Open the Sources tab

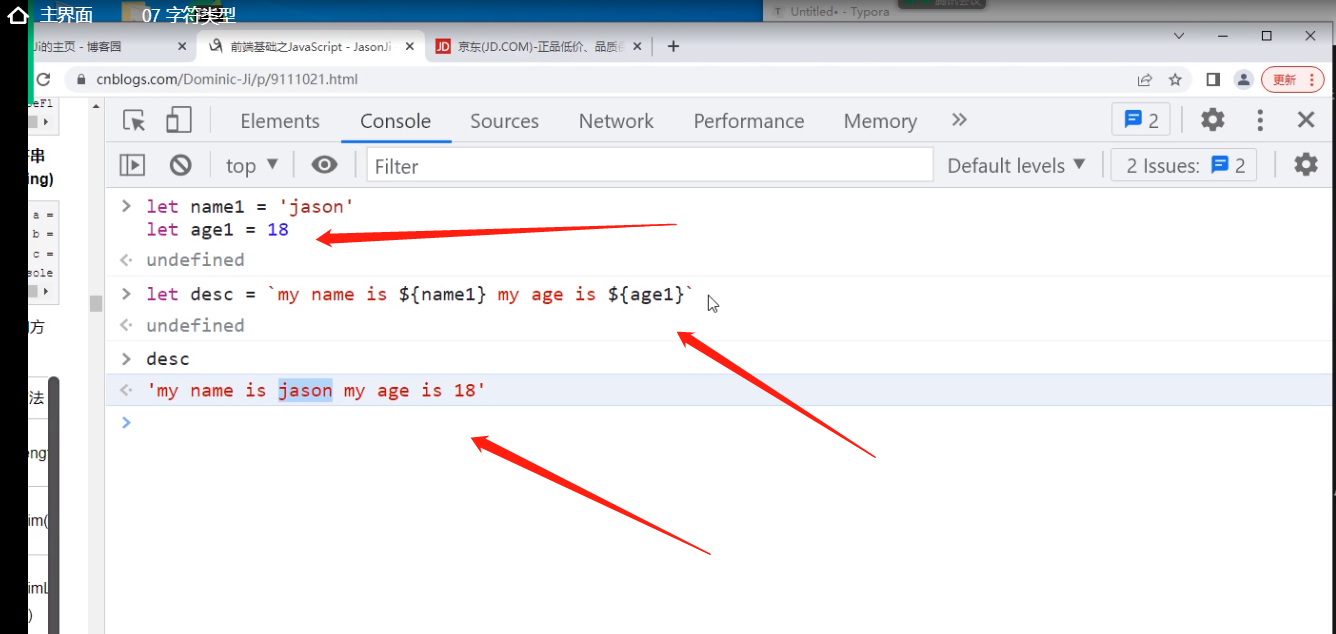(x=504, y=121)
